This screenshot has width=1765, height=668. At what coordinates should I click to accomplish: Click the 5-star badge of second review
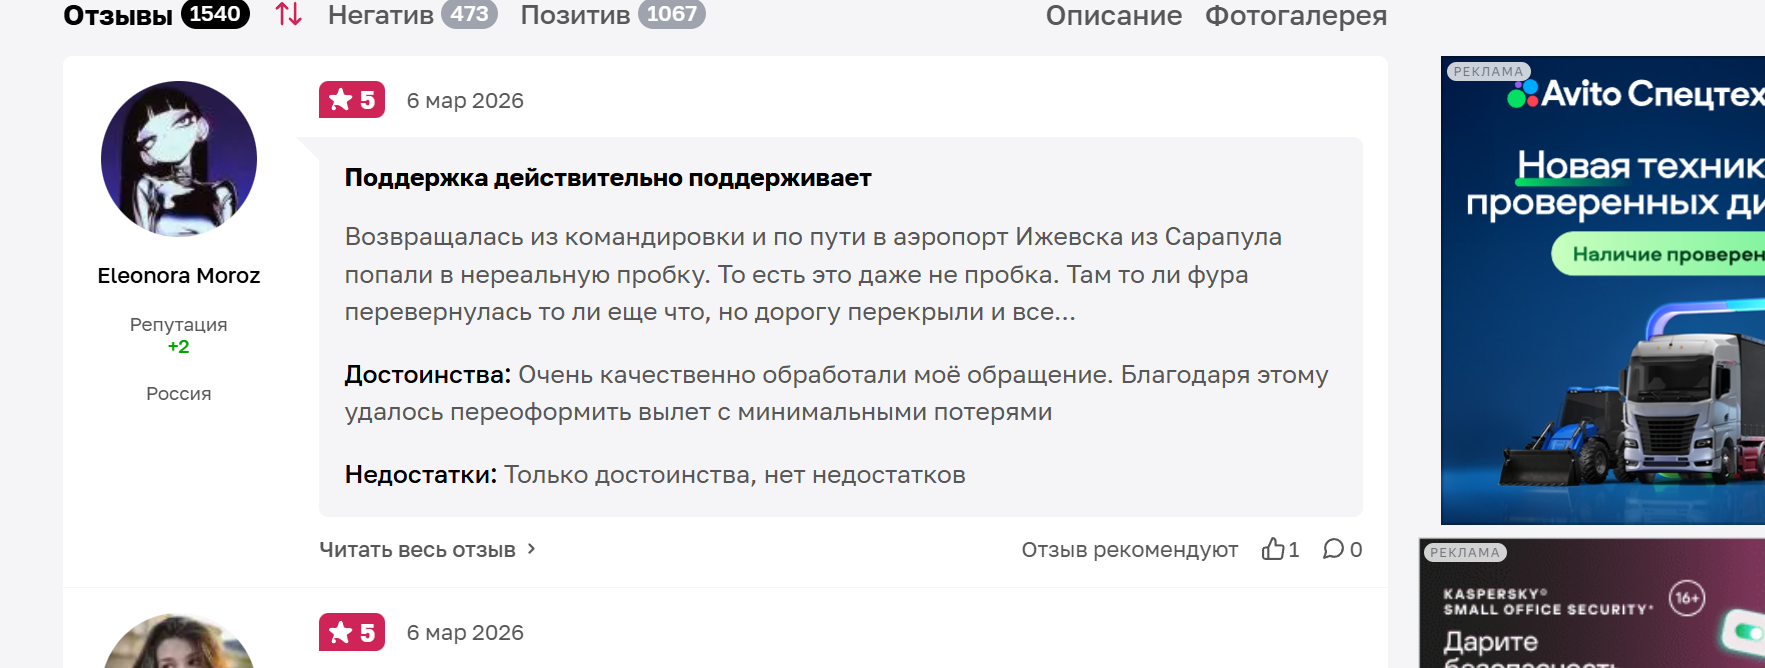tap(352, 632)
